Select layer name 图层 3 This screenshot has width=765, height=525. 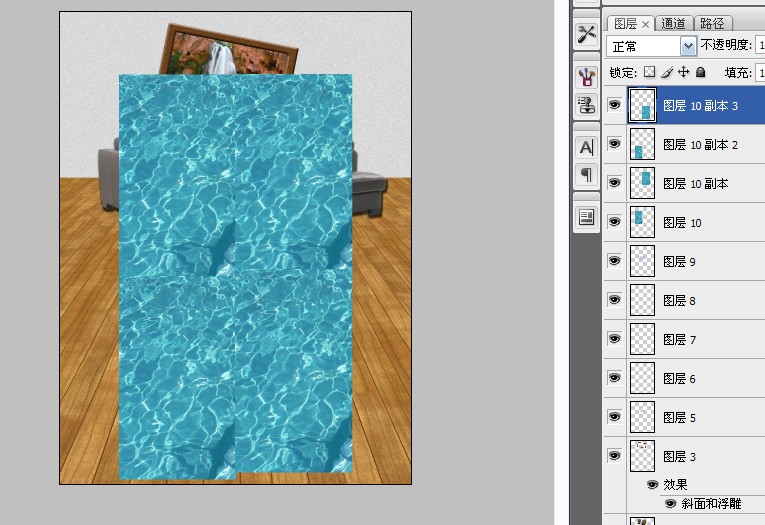tap(679, 457)
